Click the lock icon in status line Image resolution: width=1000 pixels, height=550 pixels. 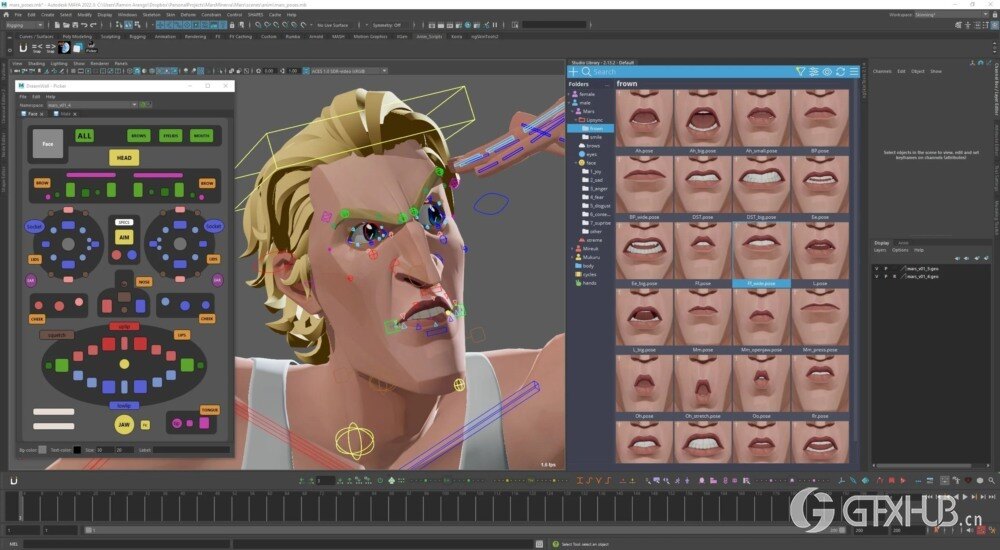(x=232, y=25)
